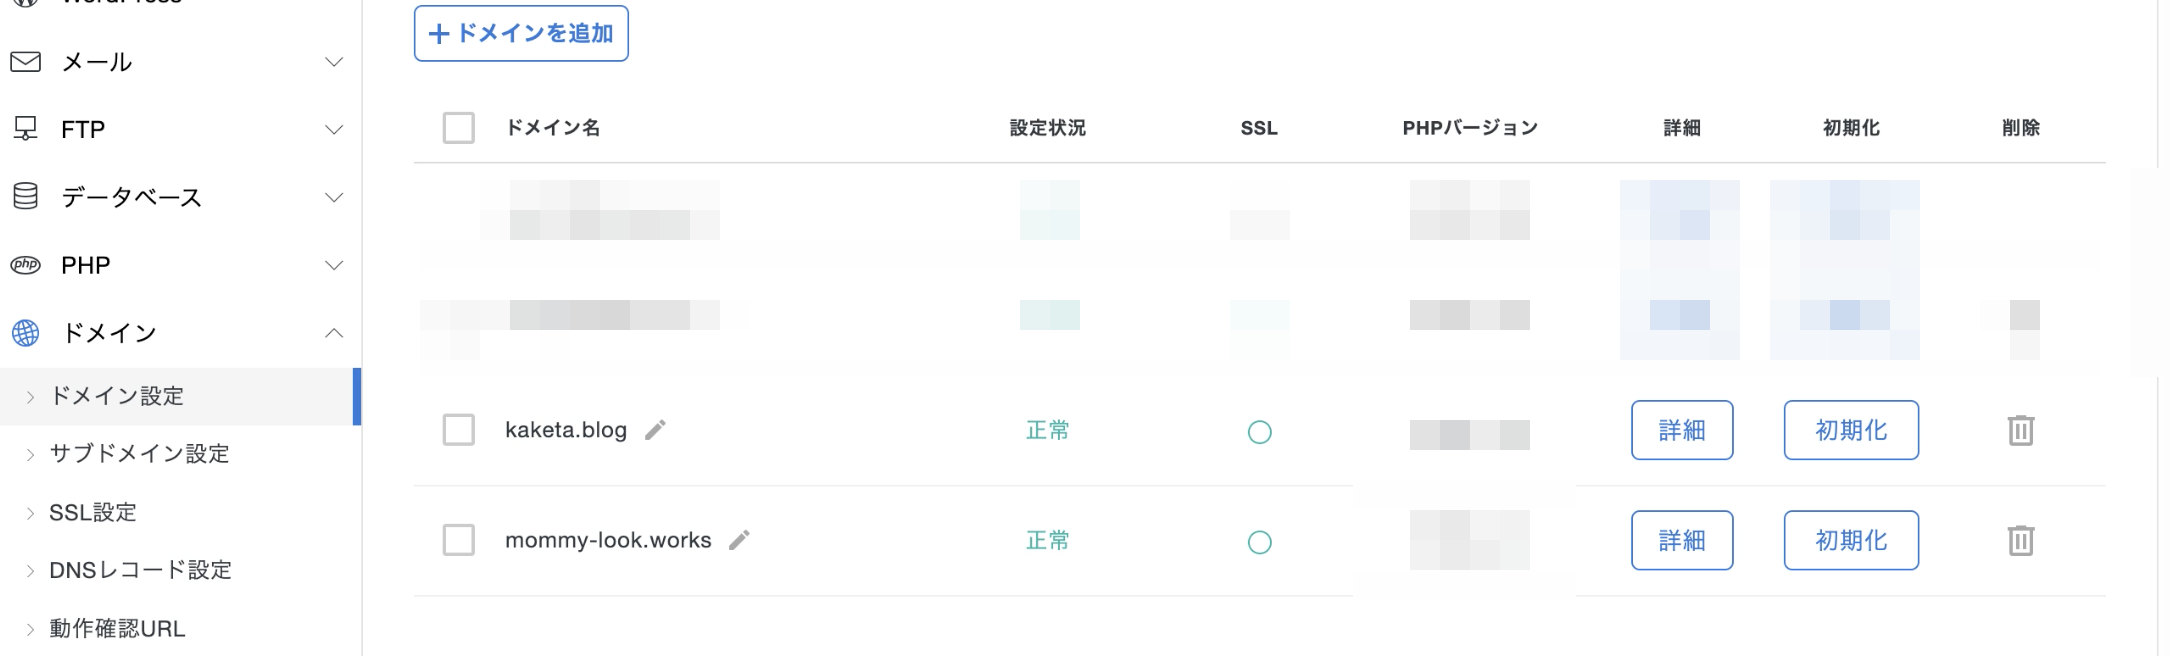Open サブドメイン設定 in the sidebar
Image resolution: width=2170 pixels, height=656 pixels.
(x=139, y=454)
